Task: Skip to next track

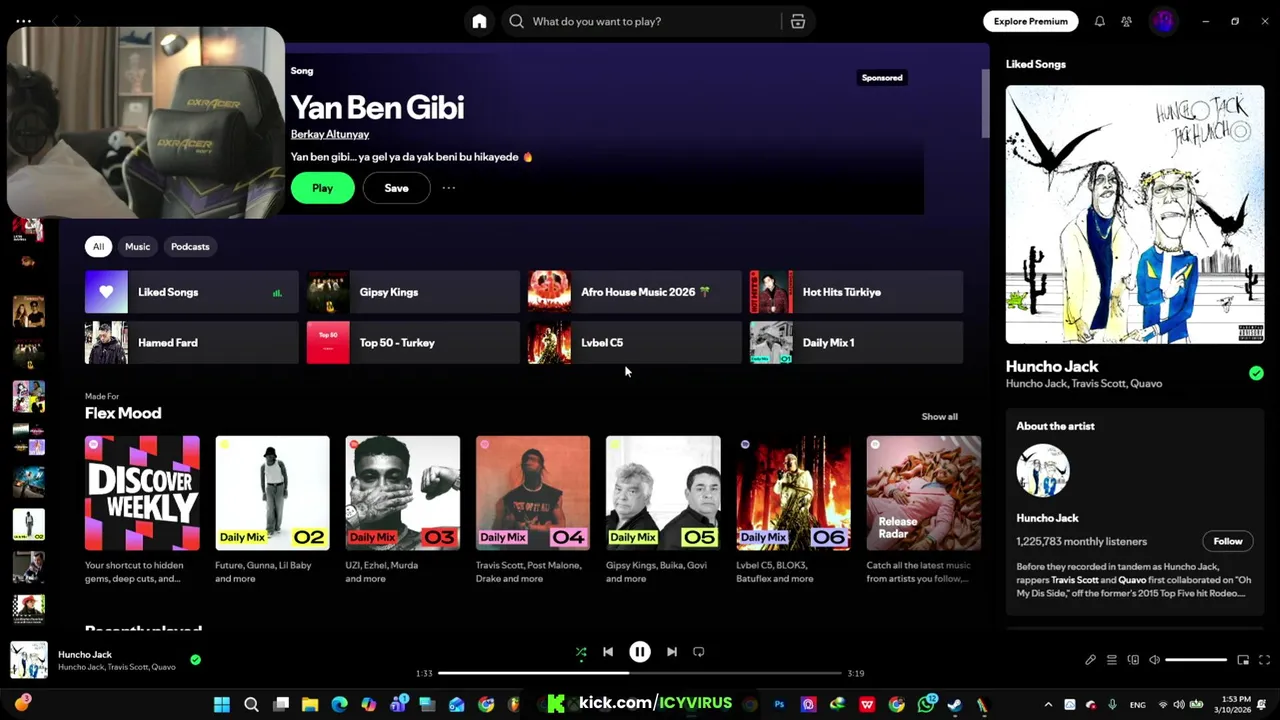Action: pos(672,652)
